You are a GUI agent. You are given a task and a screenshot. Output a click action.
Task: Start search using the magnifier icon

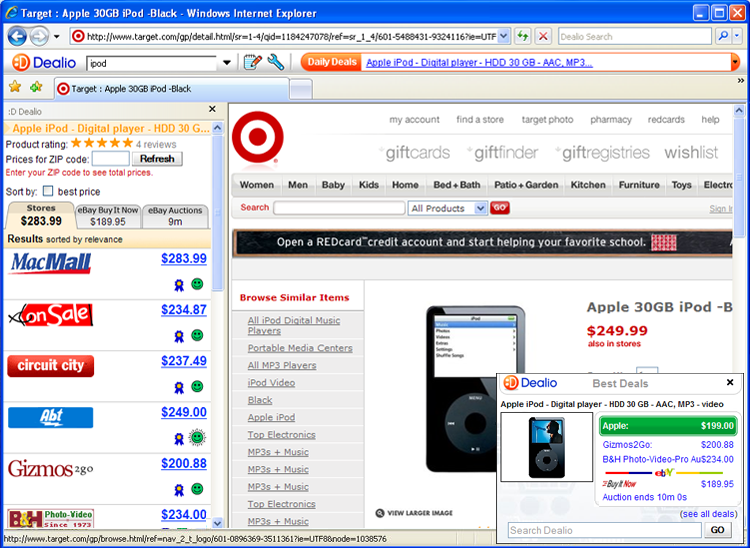pos(723,36)
